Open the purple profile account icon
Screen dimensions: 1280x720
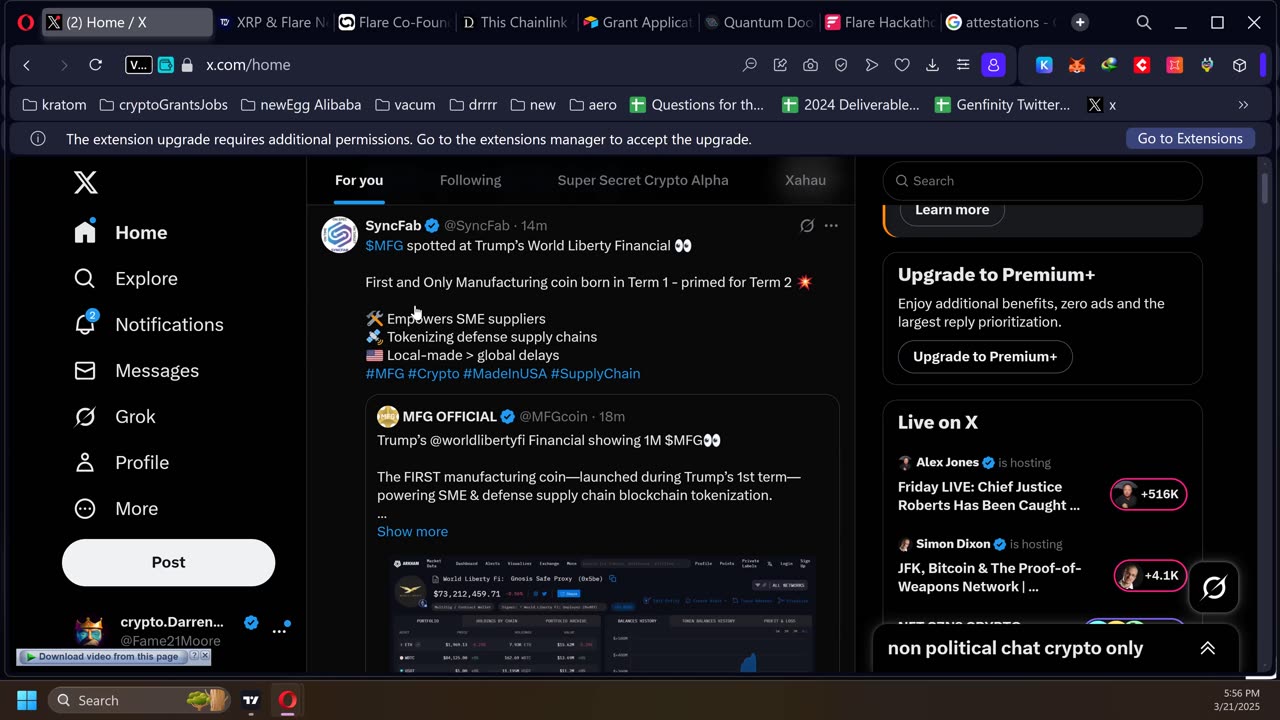pyautogui.click(x=993, y=65)
